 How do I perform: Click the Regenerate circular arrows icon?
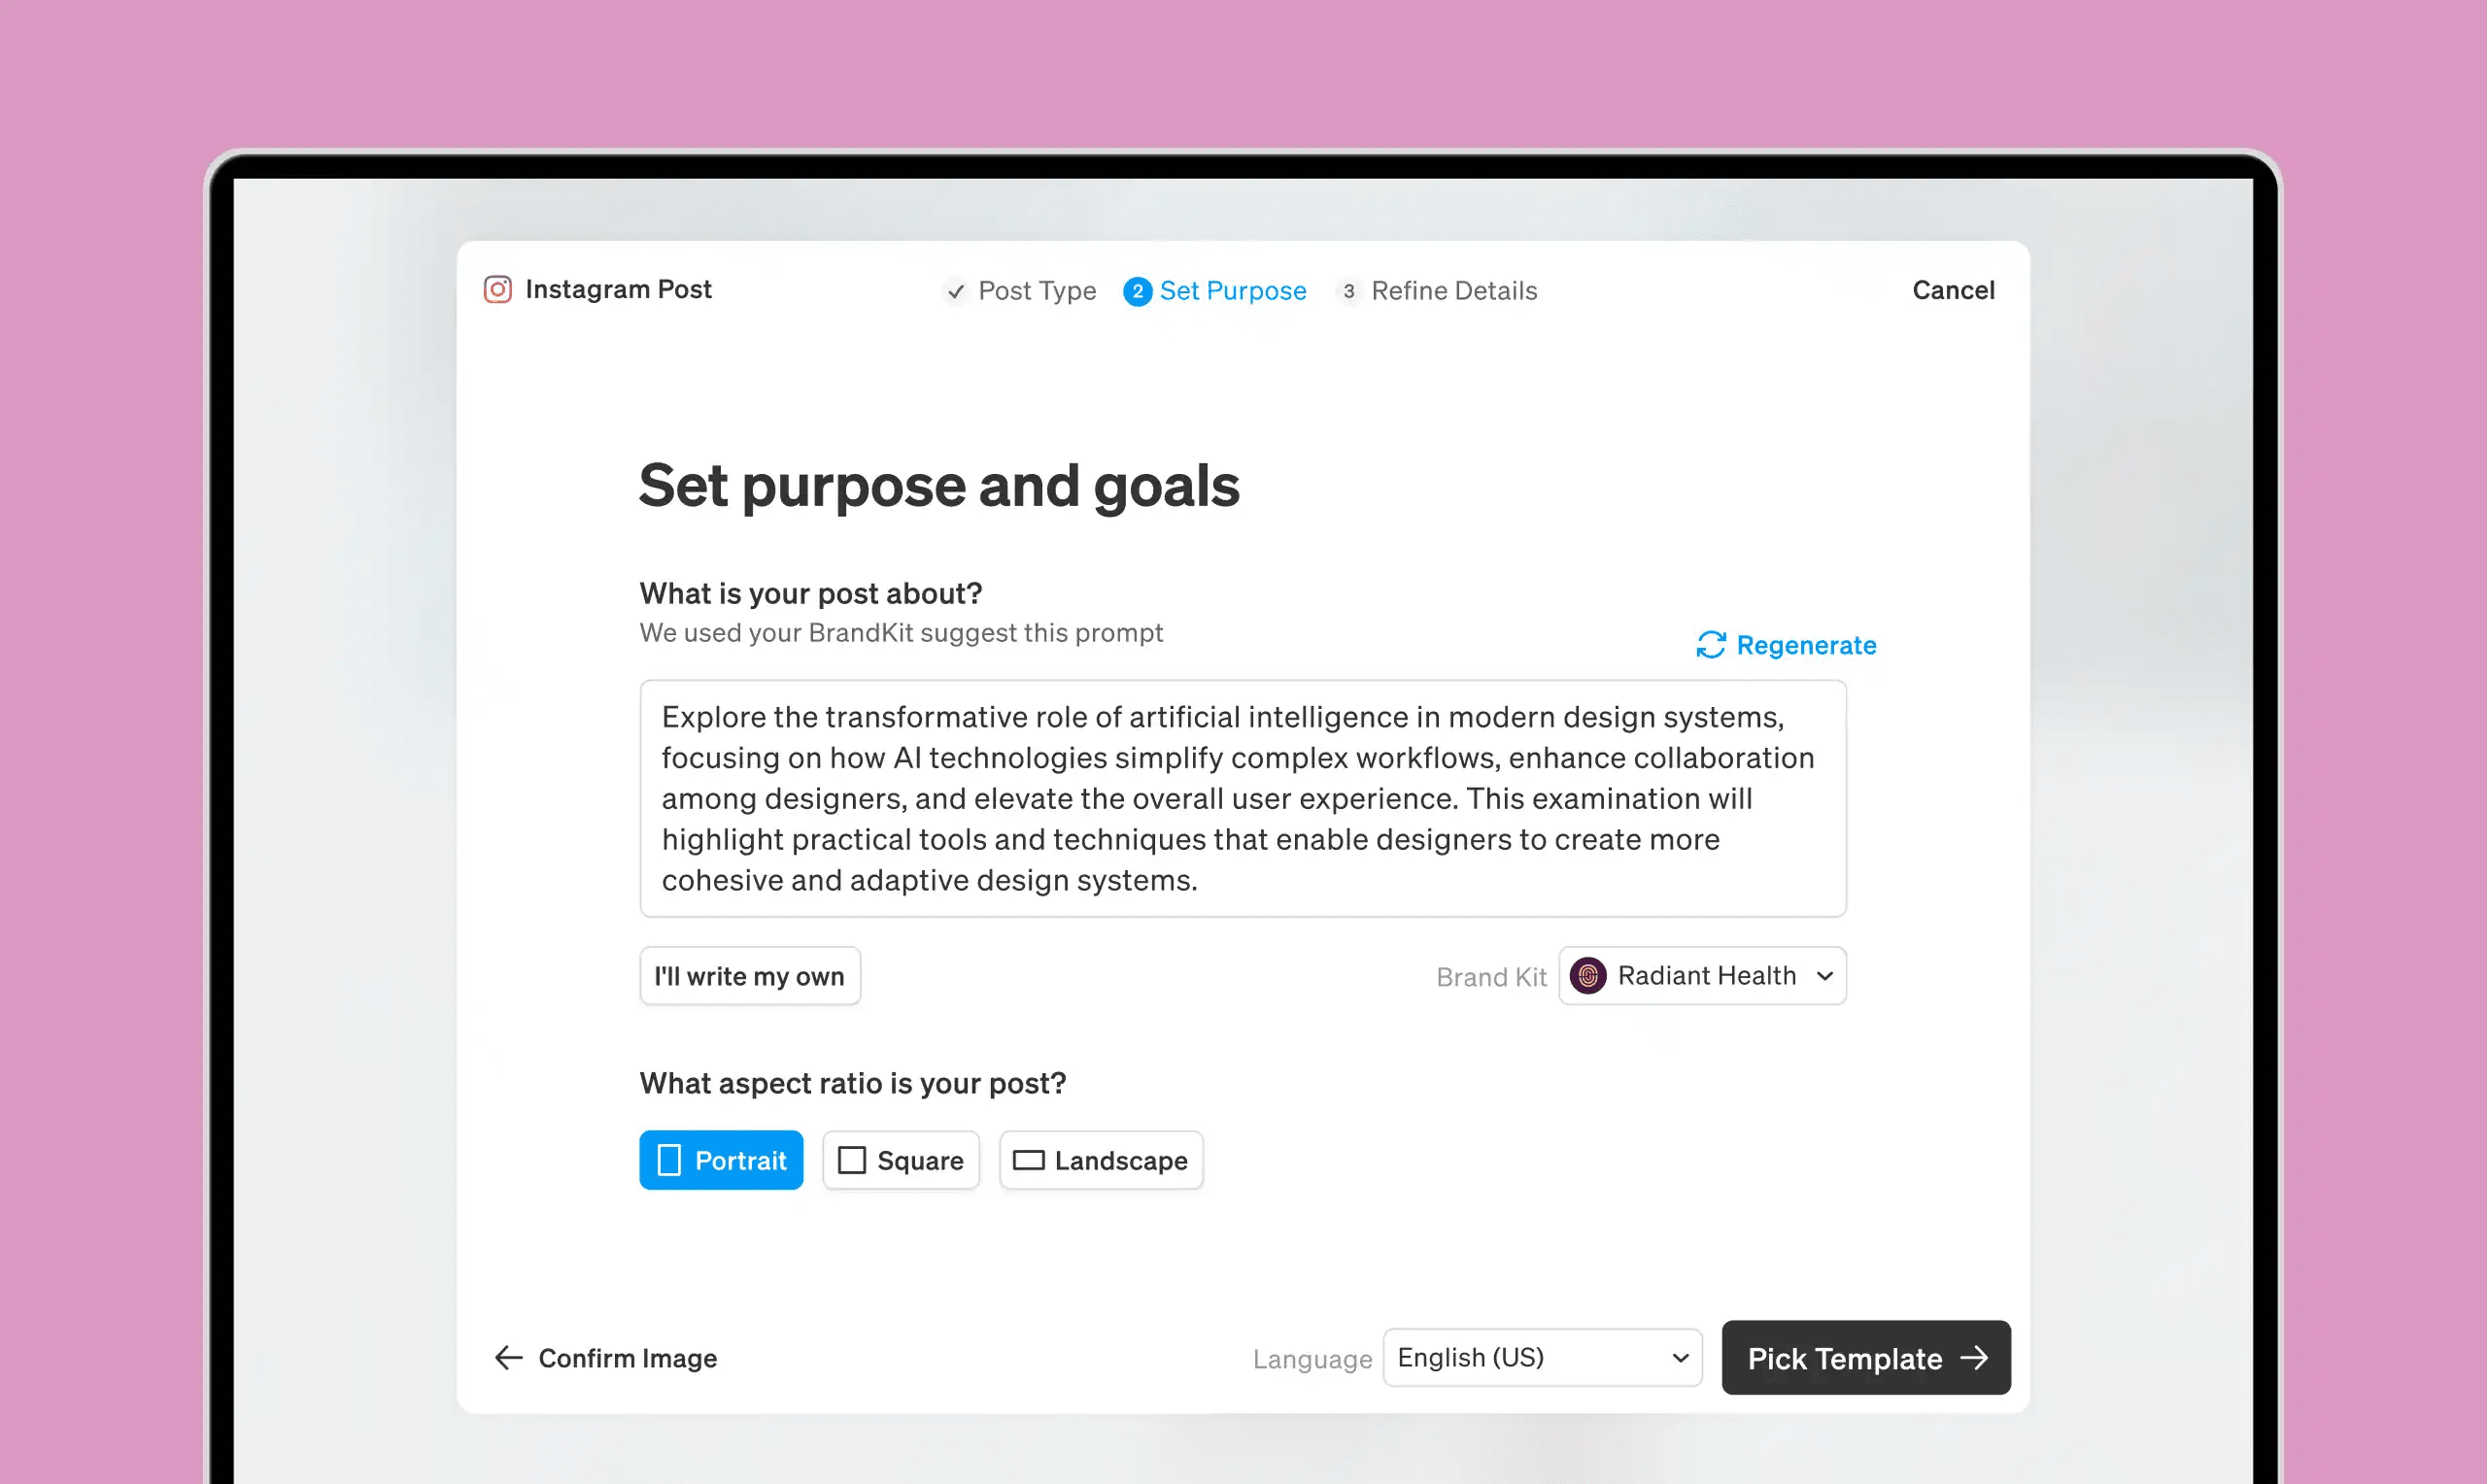coord(1711,645)
